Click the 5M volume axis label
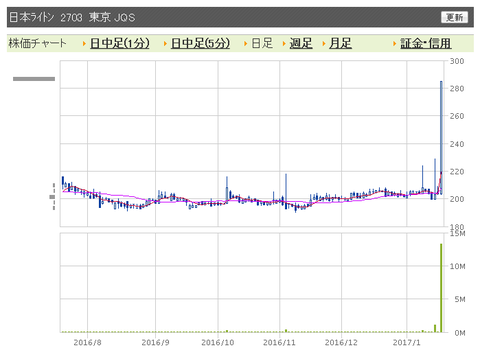This screenshot has height=361, width=480. [x=460, y=299]
